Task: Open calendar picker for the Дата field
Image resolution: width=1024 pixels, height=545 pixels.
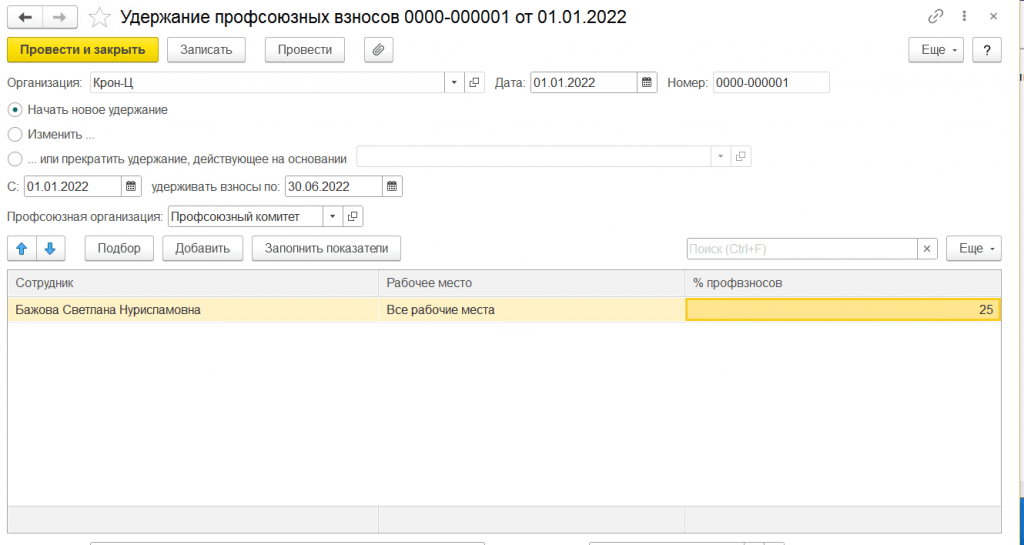Action: point(647,83)
